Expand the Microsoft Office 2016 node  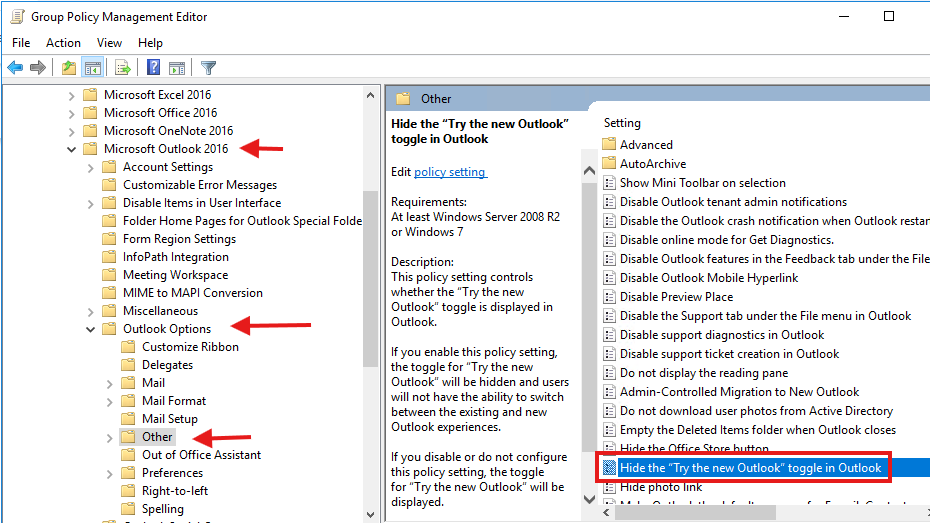[71, 113]
